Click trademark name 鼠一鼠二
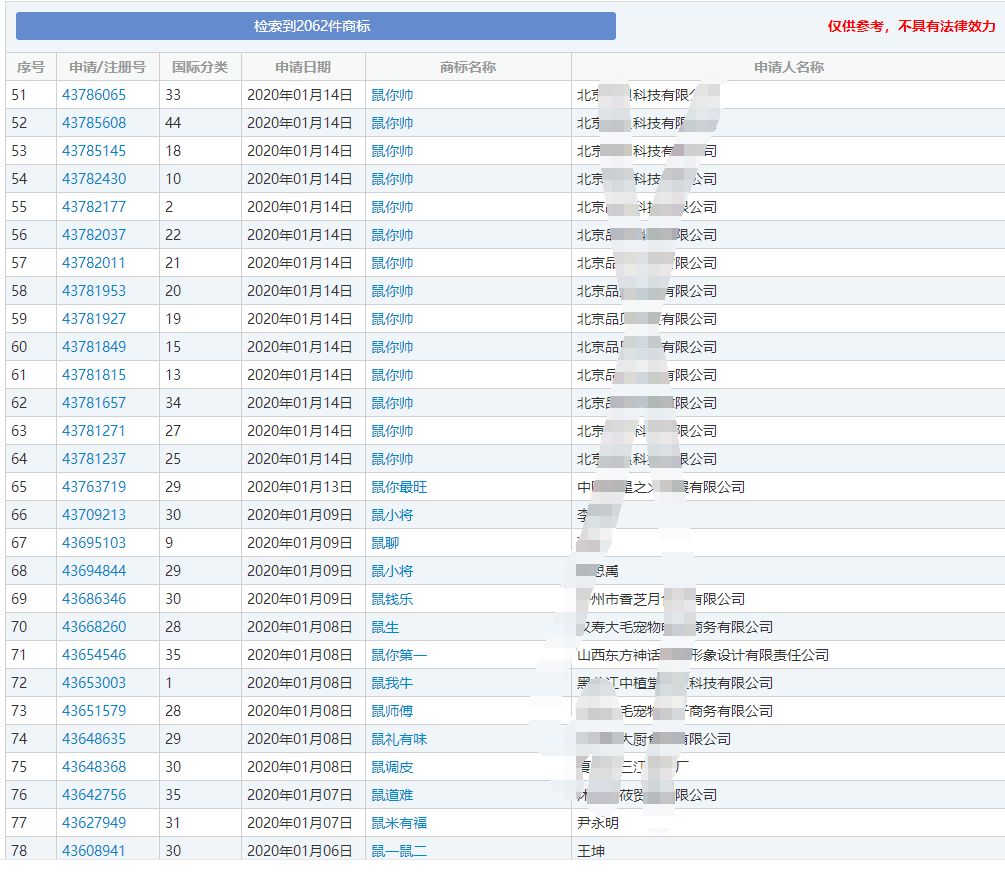The width and height of the screenshot is (1005, 872). [399, 851]
